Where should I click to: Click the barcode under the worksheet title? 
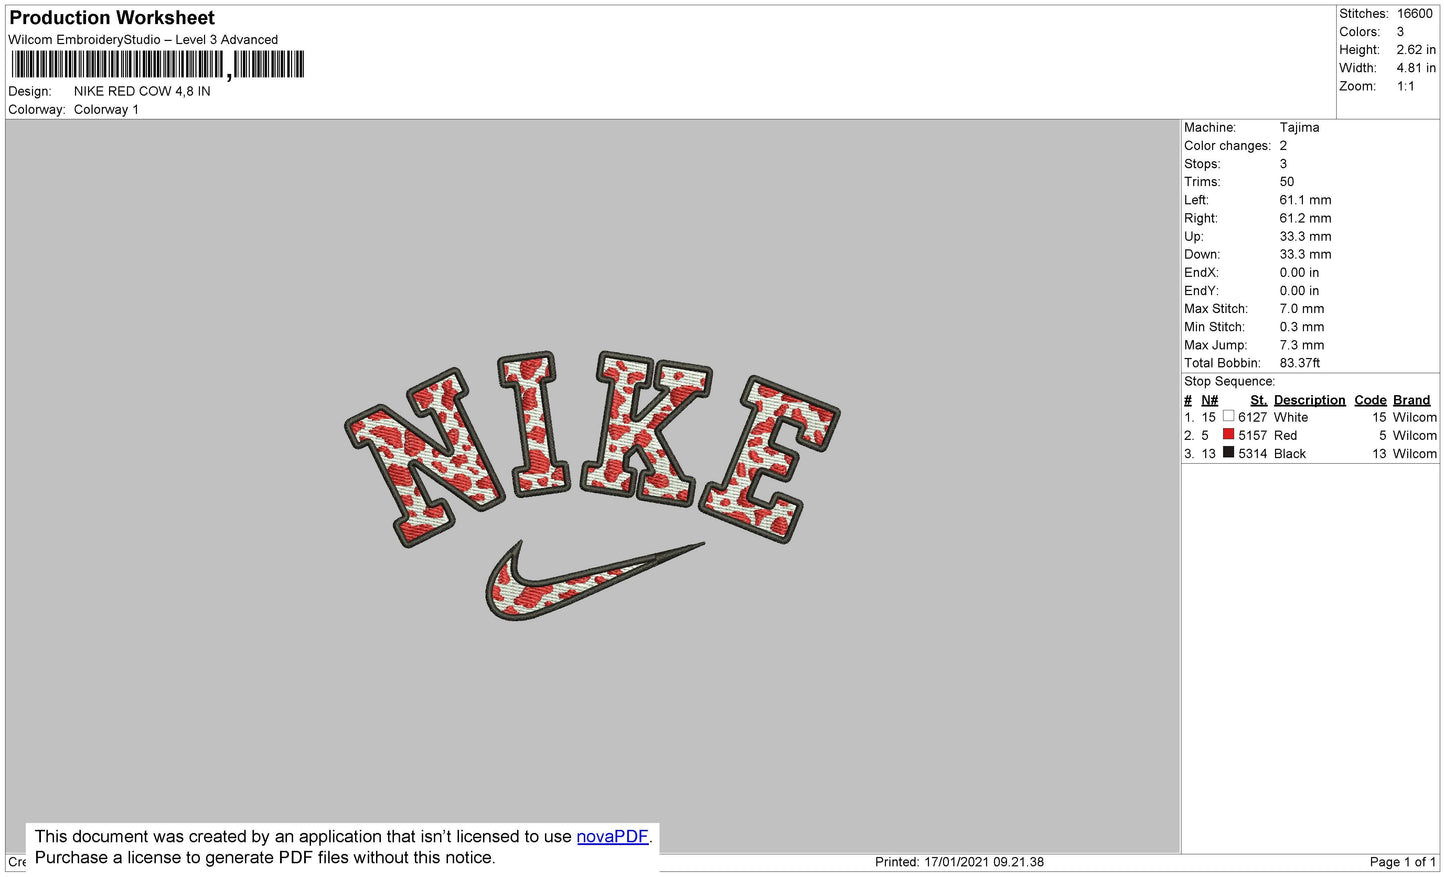pos(158,65)
